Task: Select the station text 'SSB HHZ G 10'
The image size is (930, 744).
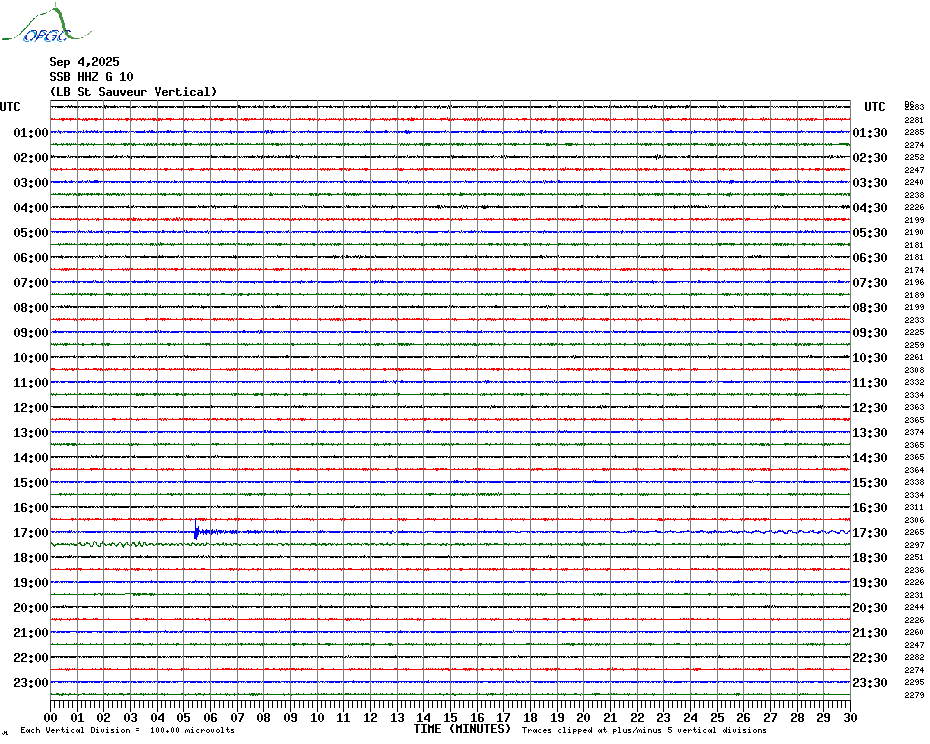Action: [91, 77]
